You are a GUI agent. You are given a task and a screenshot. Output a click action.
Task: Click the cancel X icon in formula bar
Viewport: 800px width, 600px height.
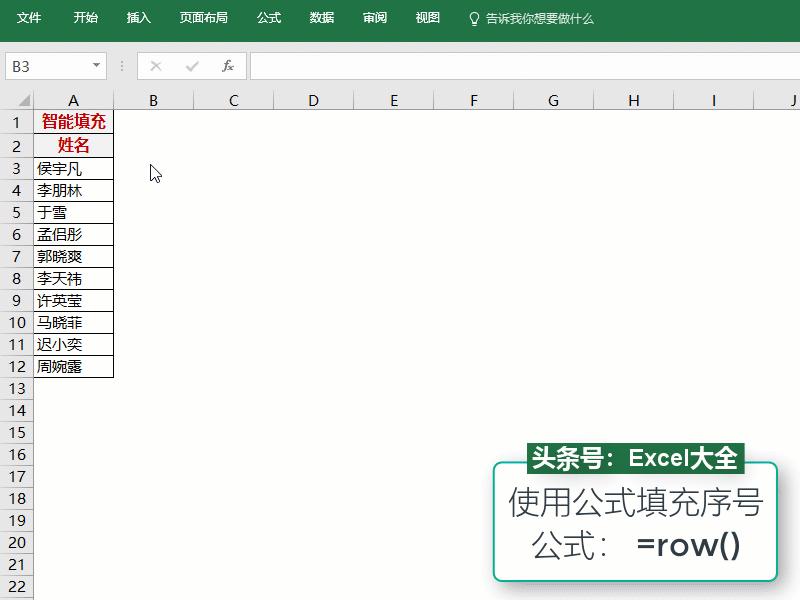(154, 66)
